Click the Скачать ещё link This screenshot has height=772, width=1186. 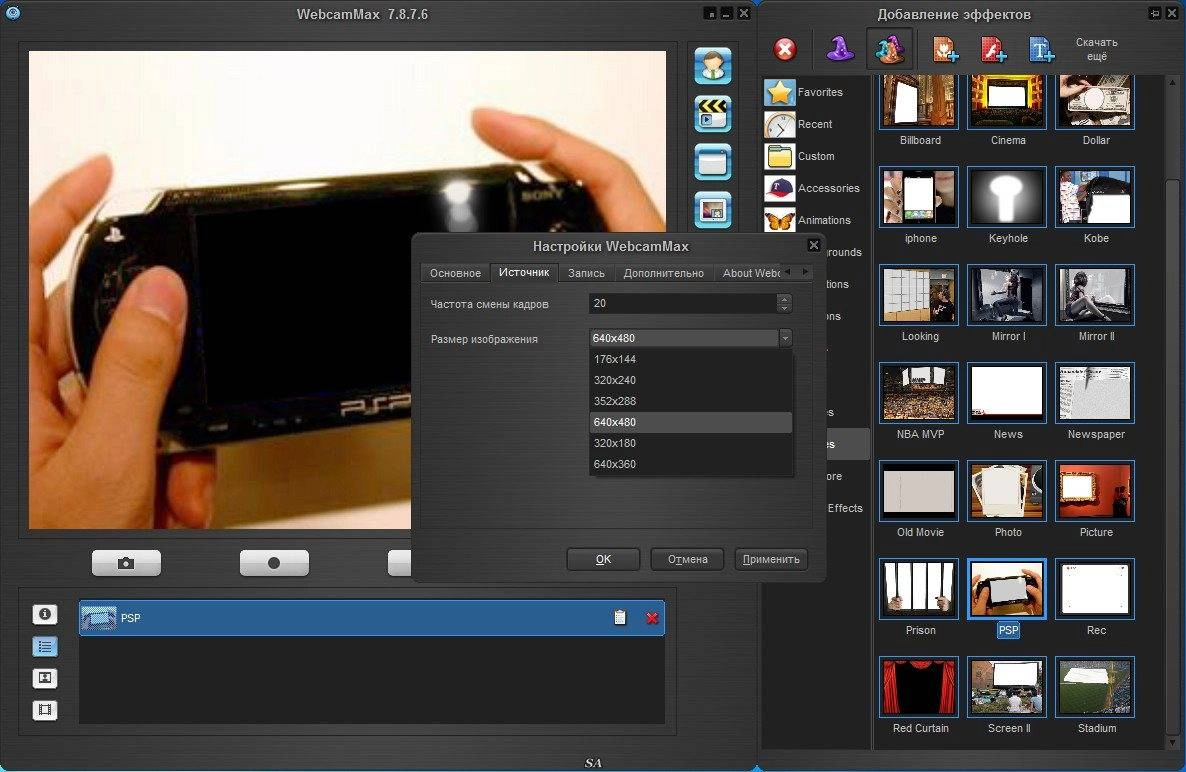[x=1097, y=49]
